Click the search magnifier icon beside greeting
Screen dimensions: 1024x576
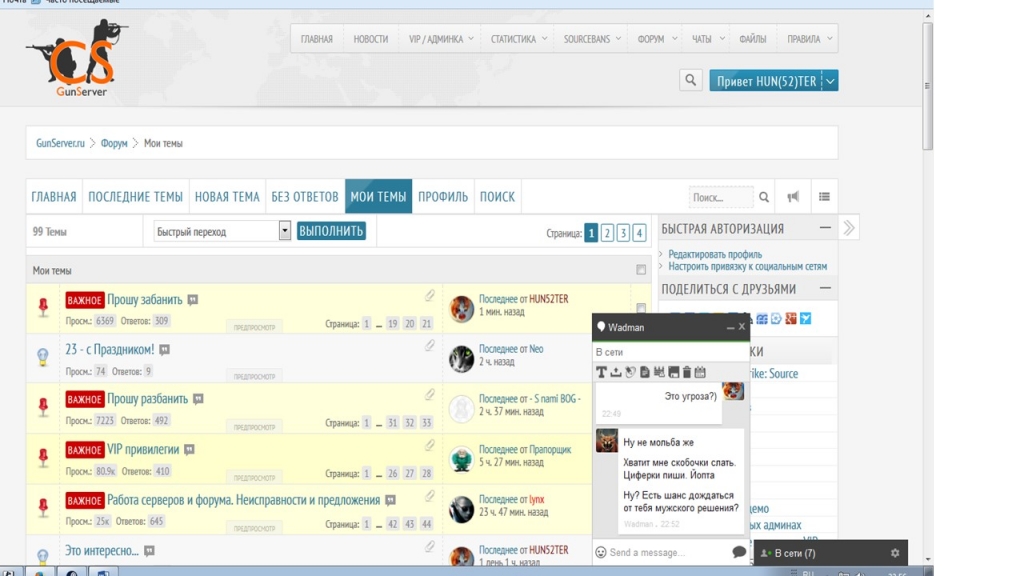(x=690, y=81)
